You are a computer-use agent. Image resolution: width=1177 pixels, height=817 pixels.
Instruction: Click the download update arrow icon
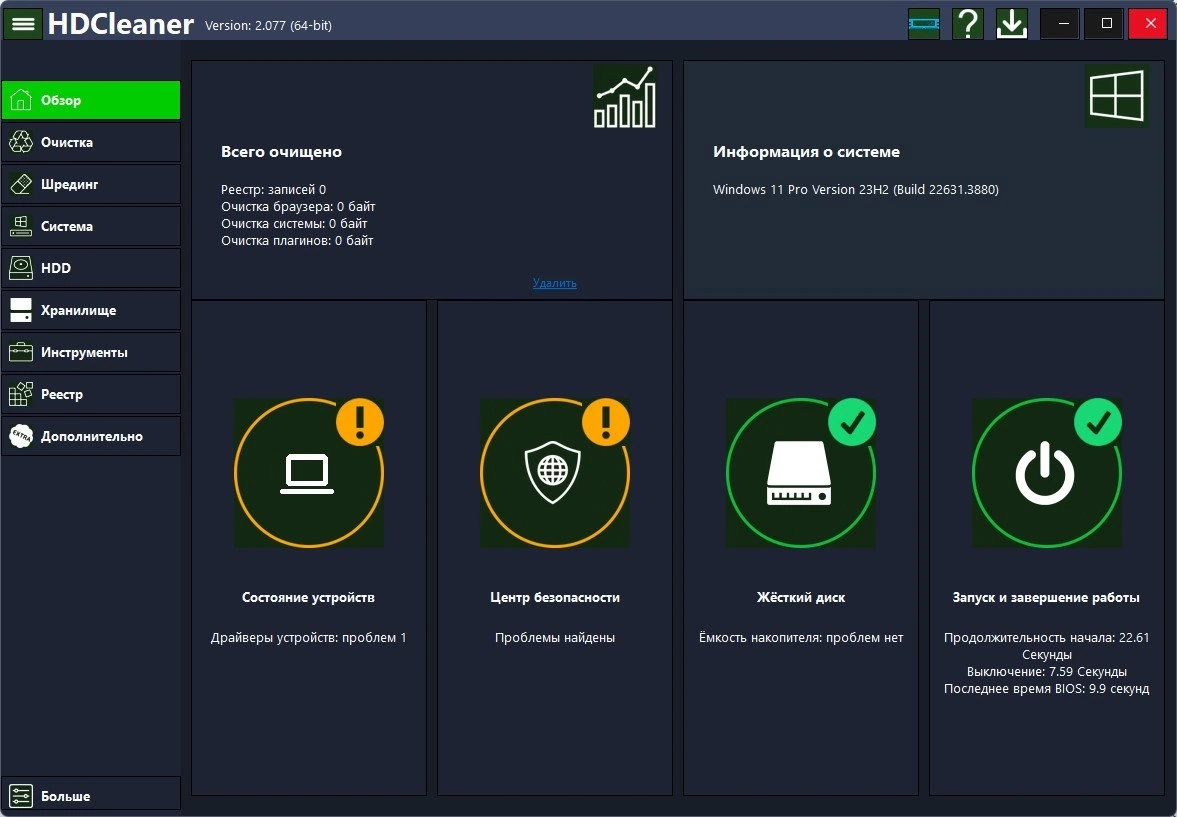(x=1012, y=24)
